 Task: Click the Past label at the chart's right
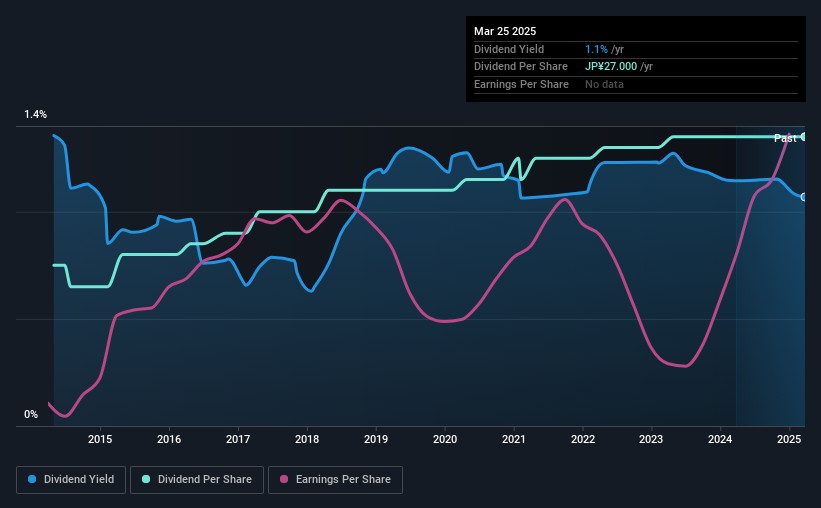[x=785, y=138]
